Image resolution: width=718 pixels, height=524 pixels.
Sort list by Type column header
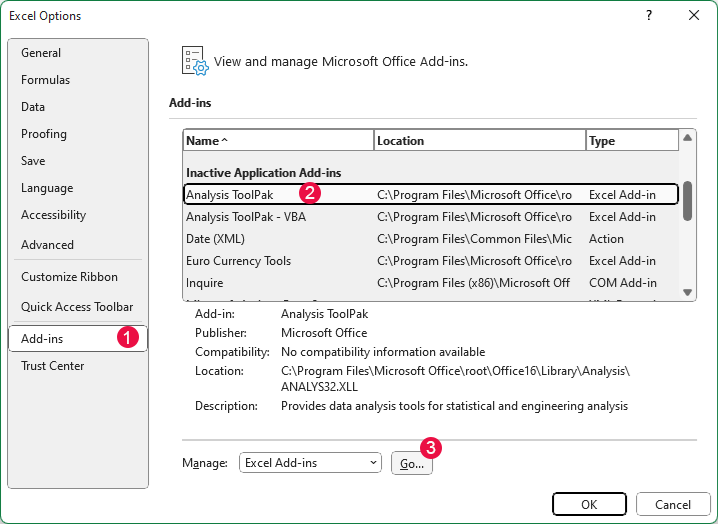[630, 141]
